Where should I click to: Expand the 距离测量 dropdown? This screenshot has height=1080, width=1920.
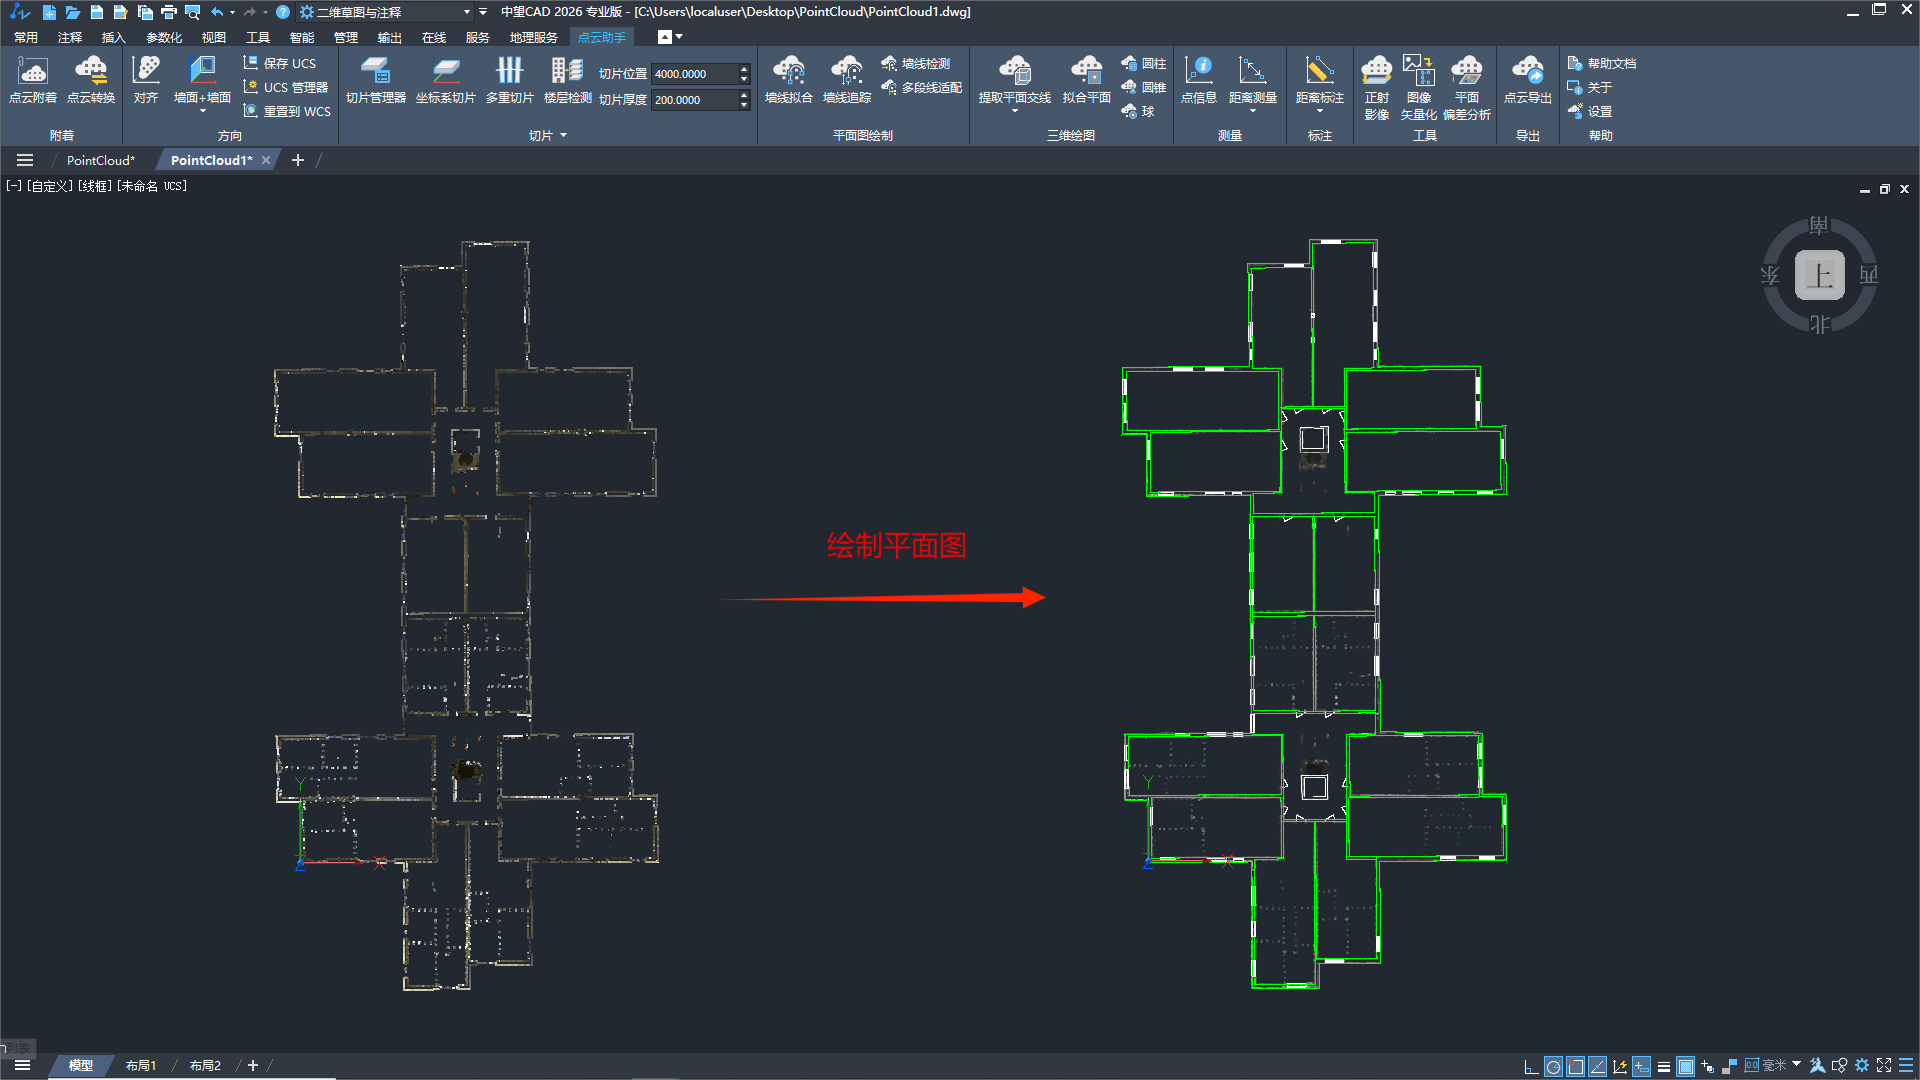point(1252,111)
